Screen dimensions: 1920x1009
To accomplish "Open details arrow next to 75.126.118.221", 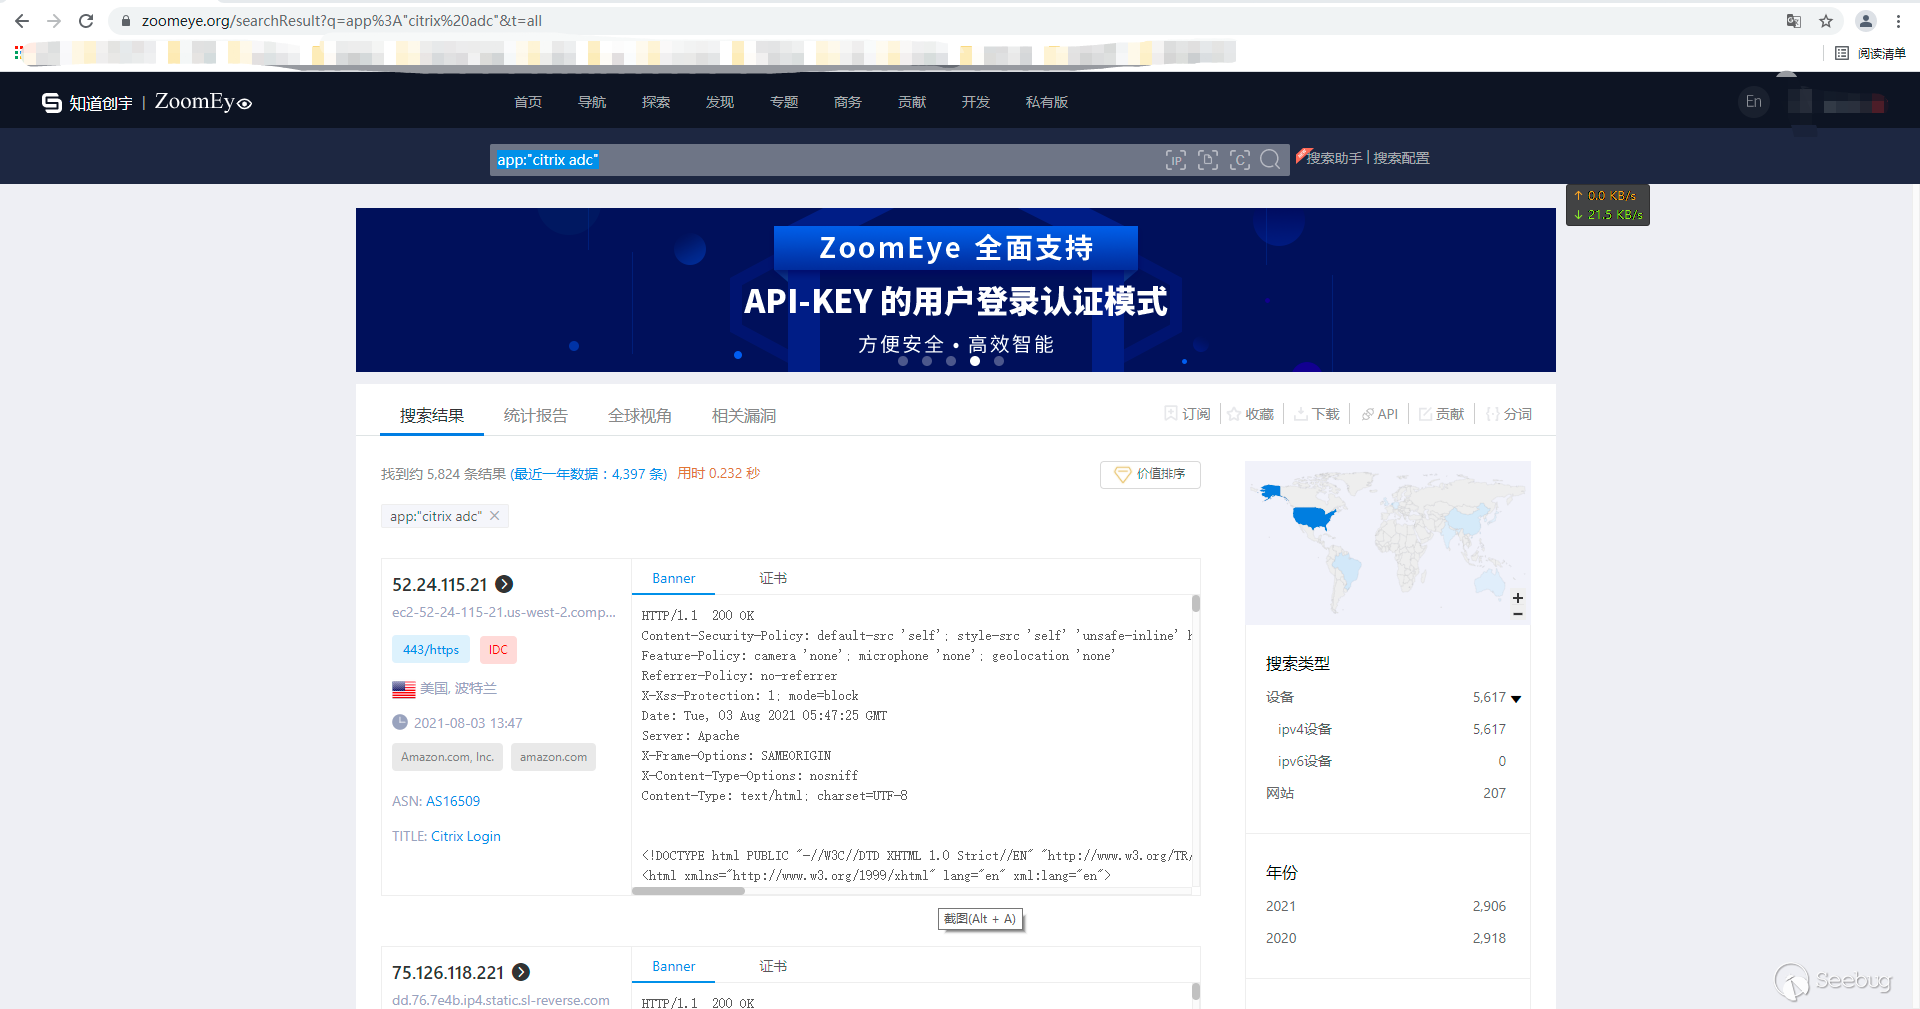I will tap(521, 972).
